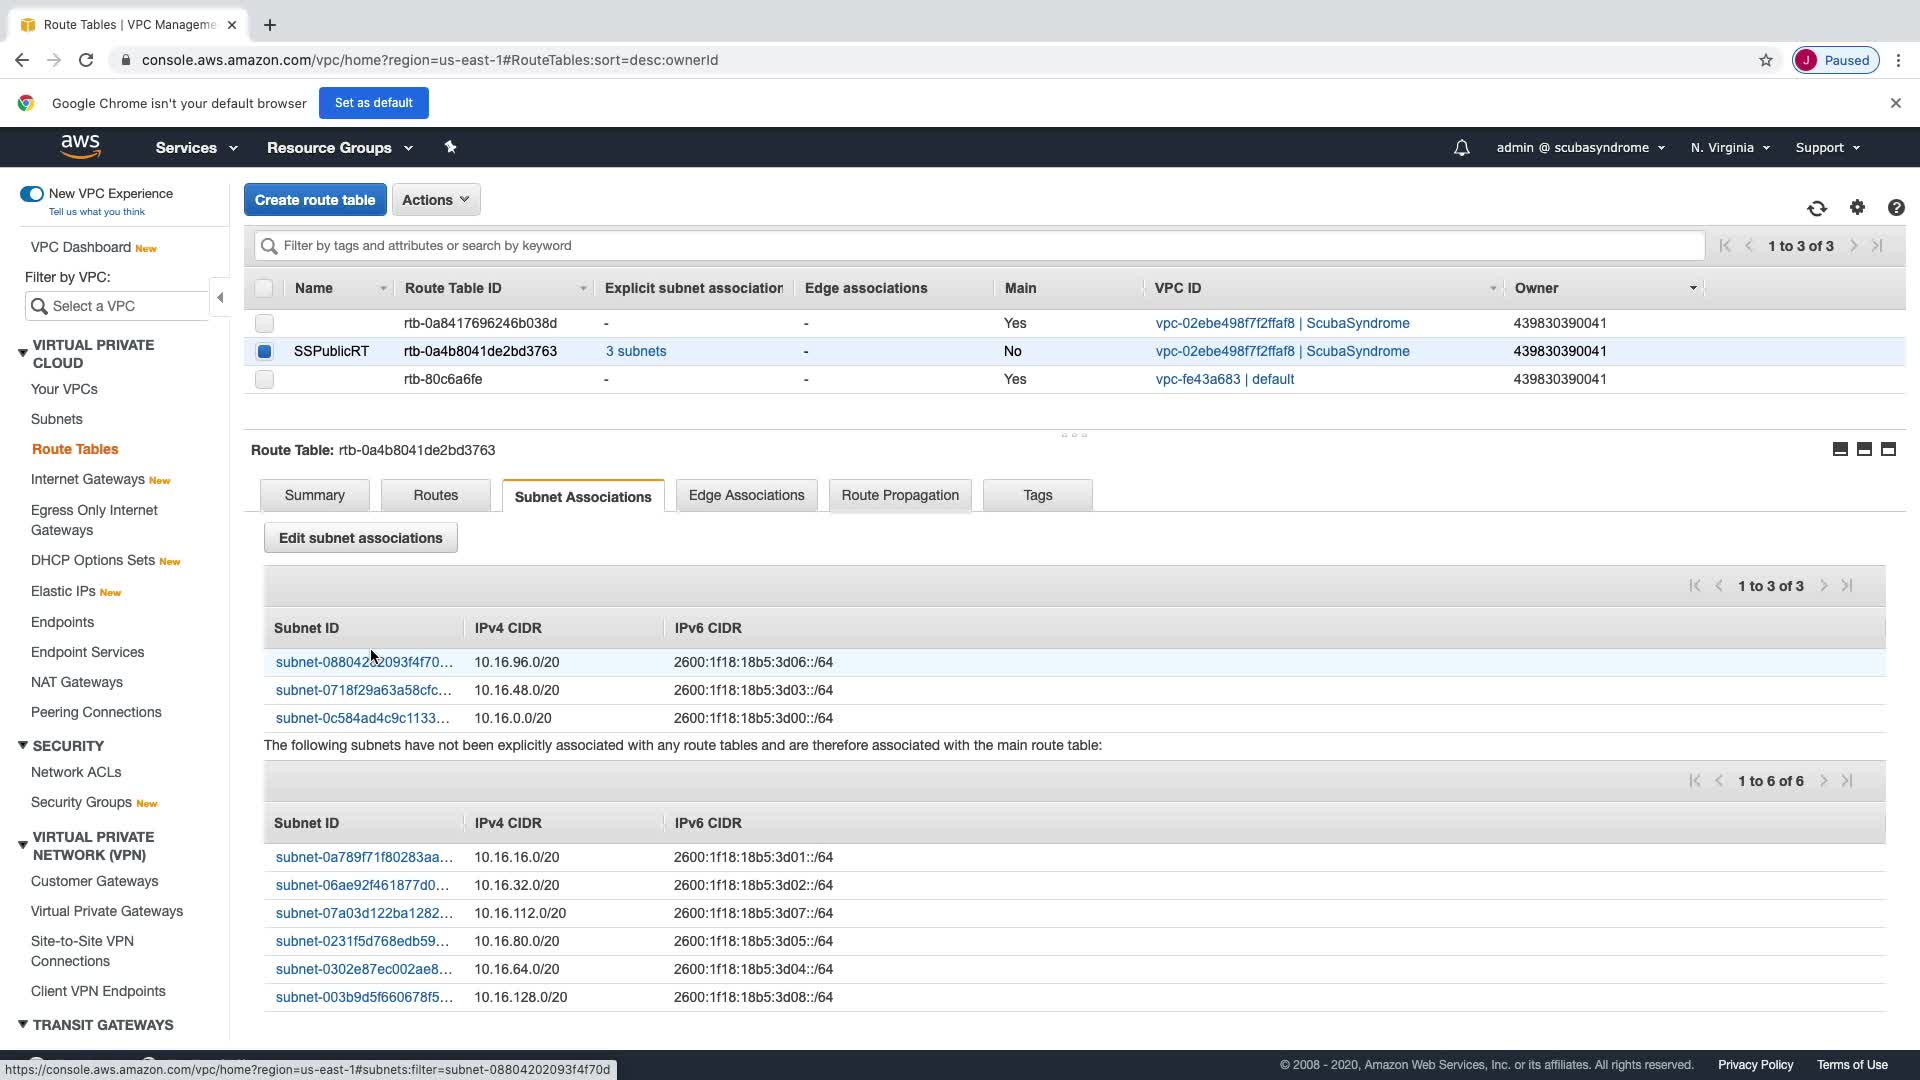1920x1080 pixels.
Task: Open the table settings gear icon
Action: (1857, 207)
